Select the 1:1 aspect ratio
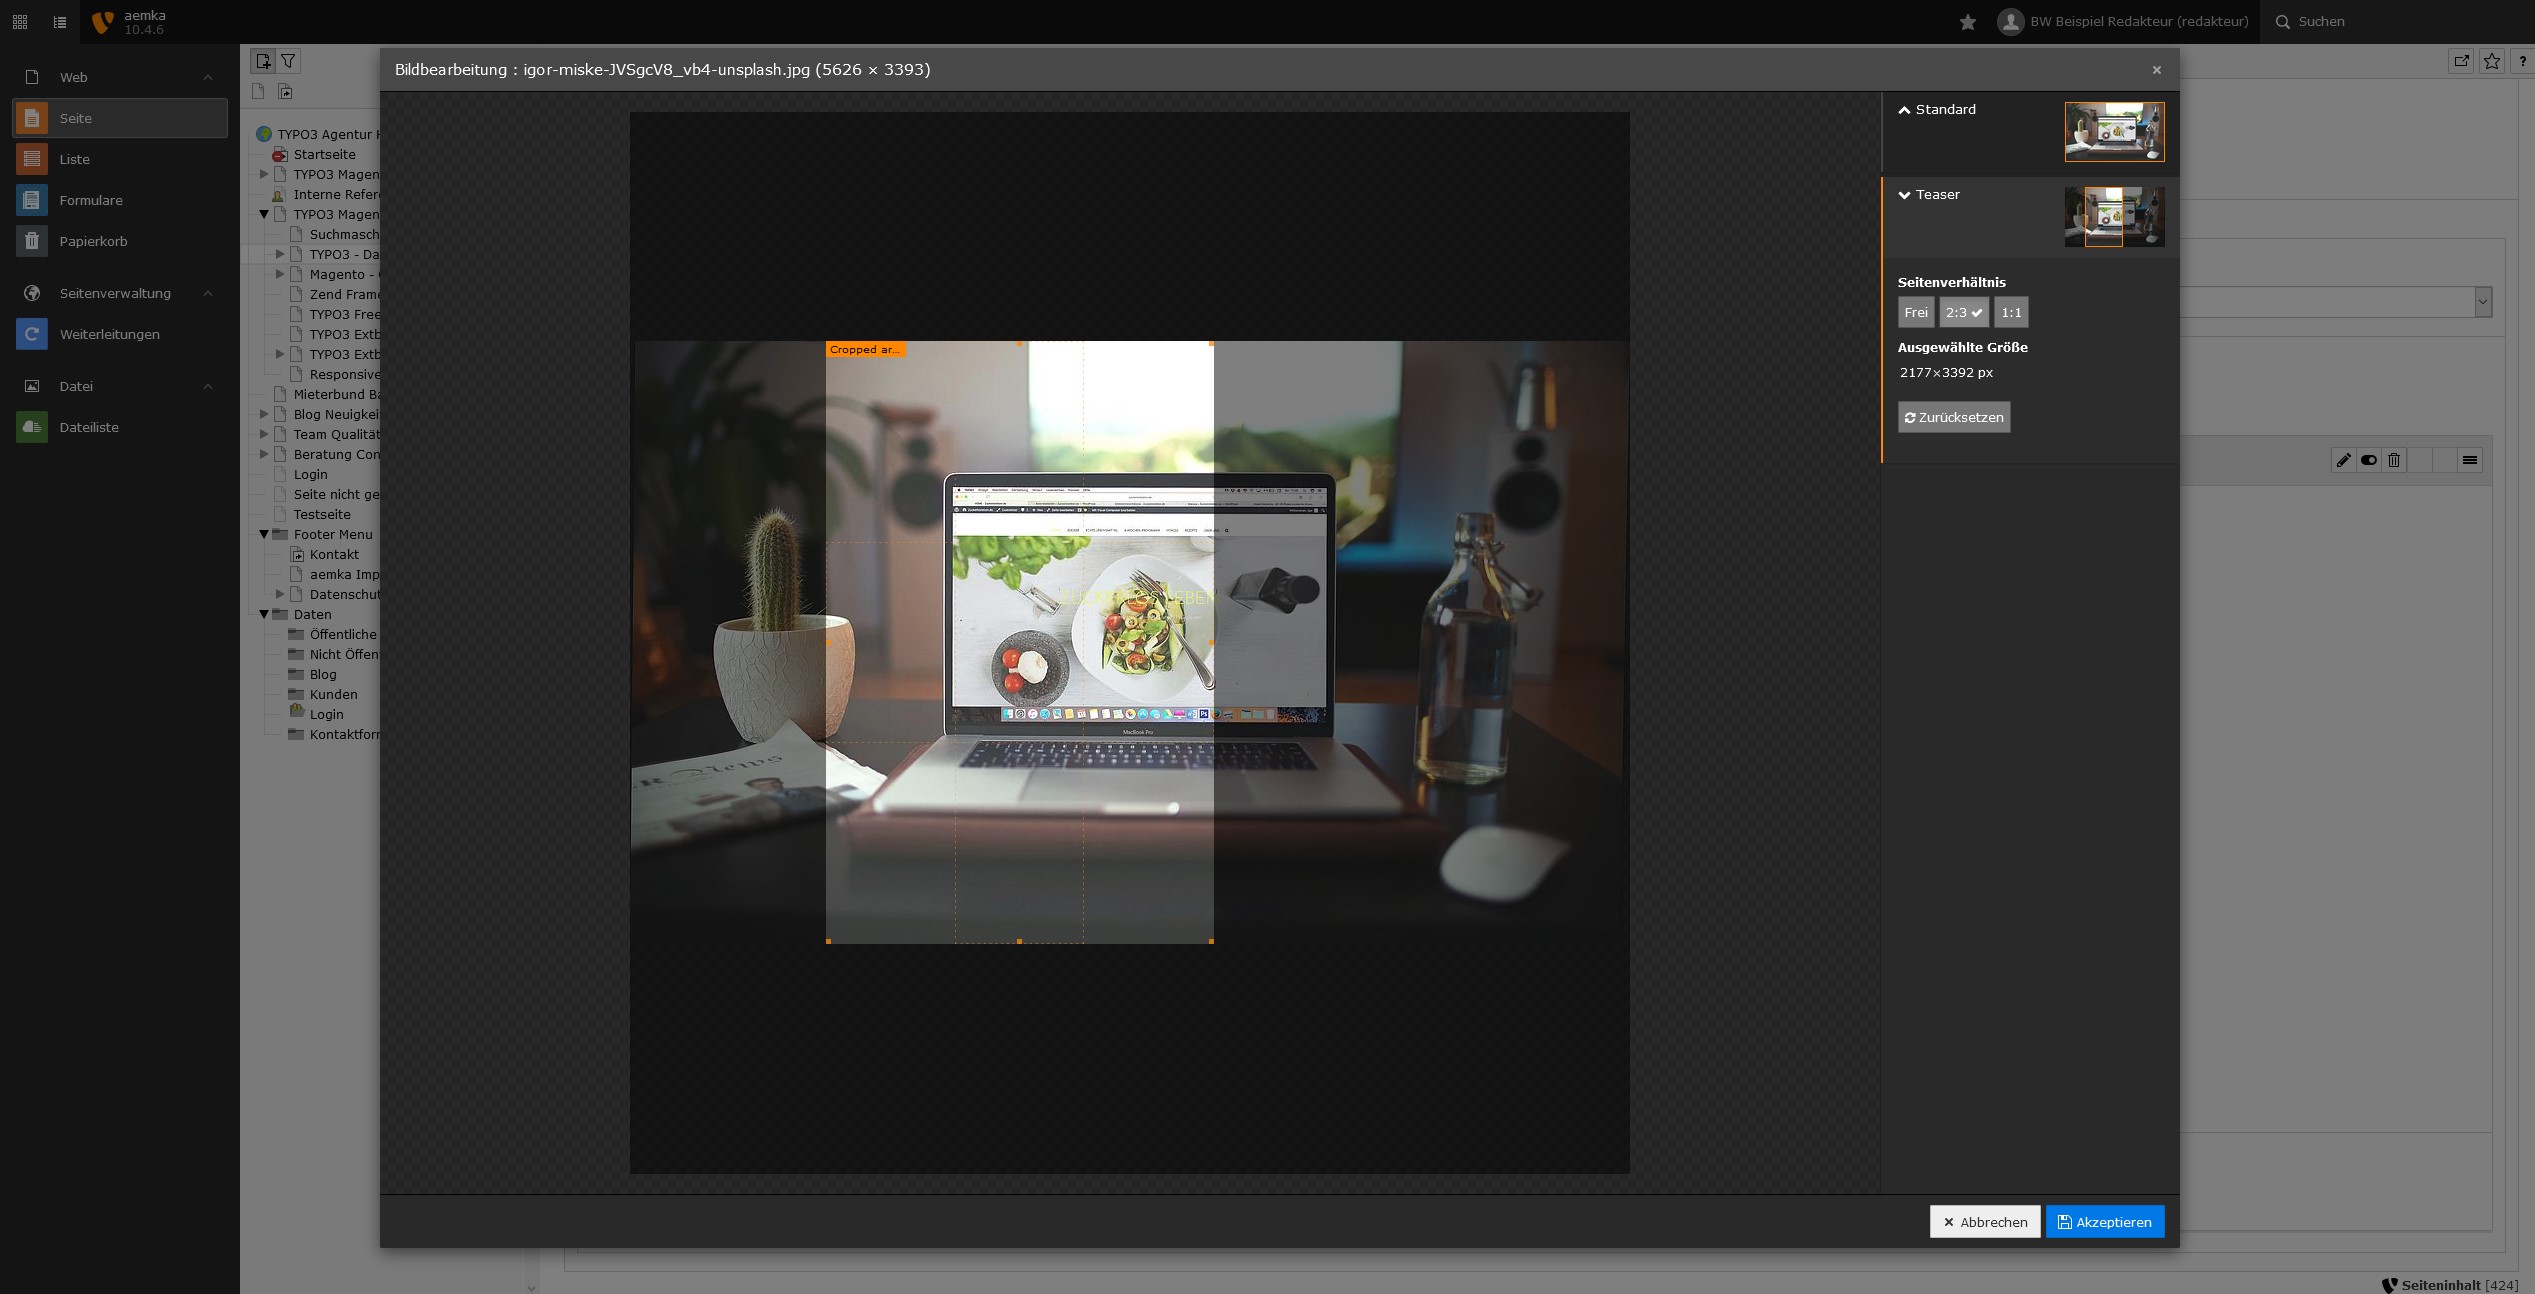The height and width of the screenshot is (1294, 2535). pos(2010,312)
